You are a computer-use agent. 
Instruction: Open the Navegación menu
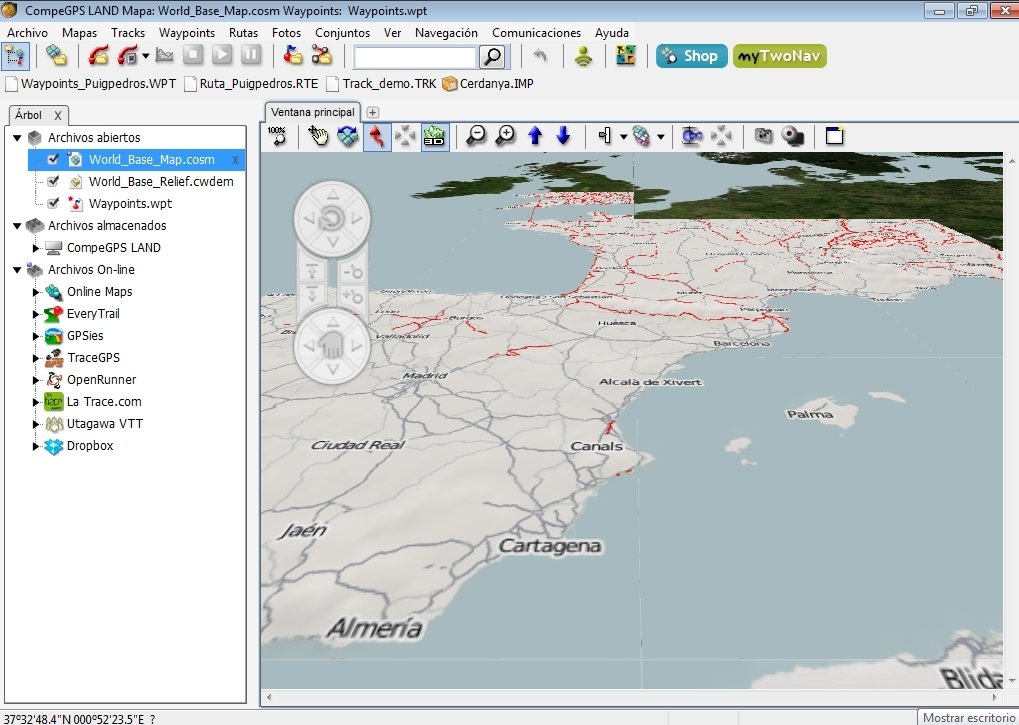click(446, 32)
